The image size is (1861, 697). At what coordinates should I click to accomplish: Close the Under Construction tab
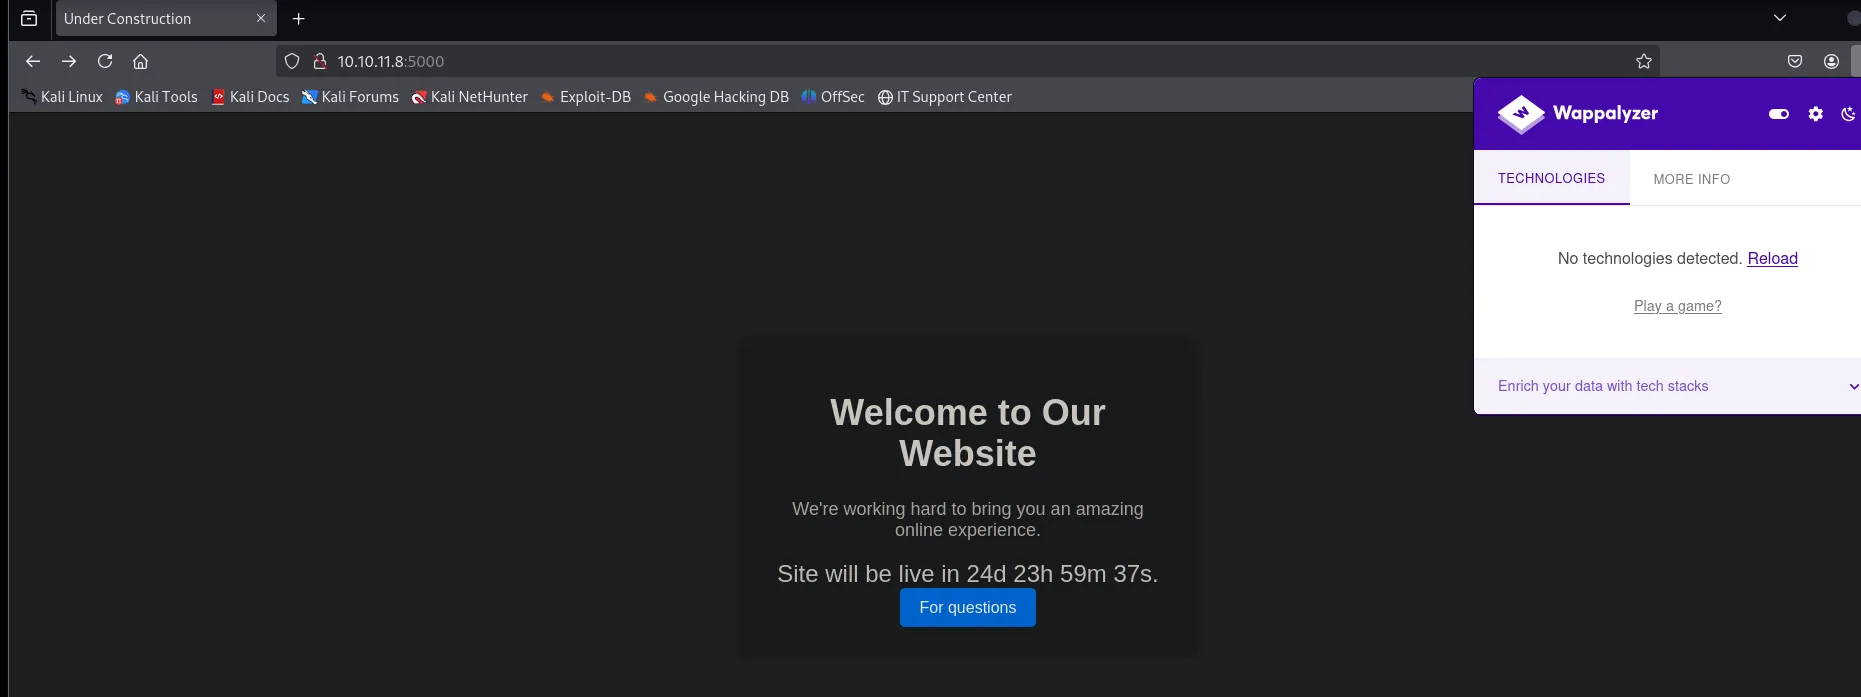261,18
